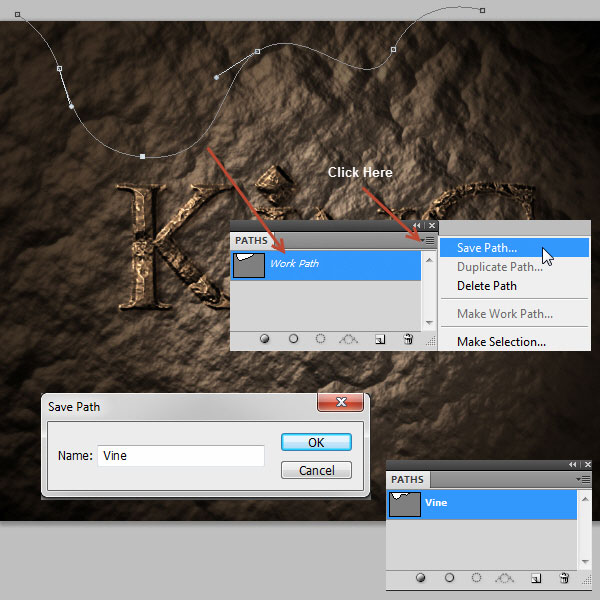Click stroke path with brush icon in Work Path panel

(x=293, y=339)
